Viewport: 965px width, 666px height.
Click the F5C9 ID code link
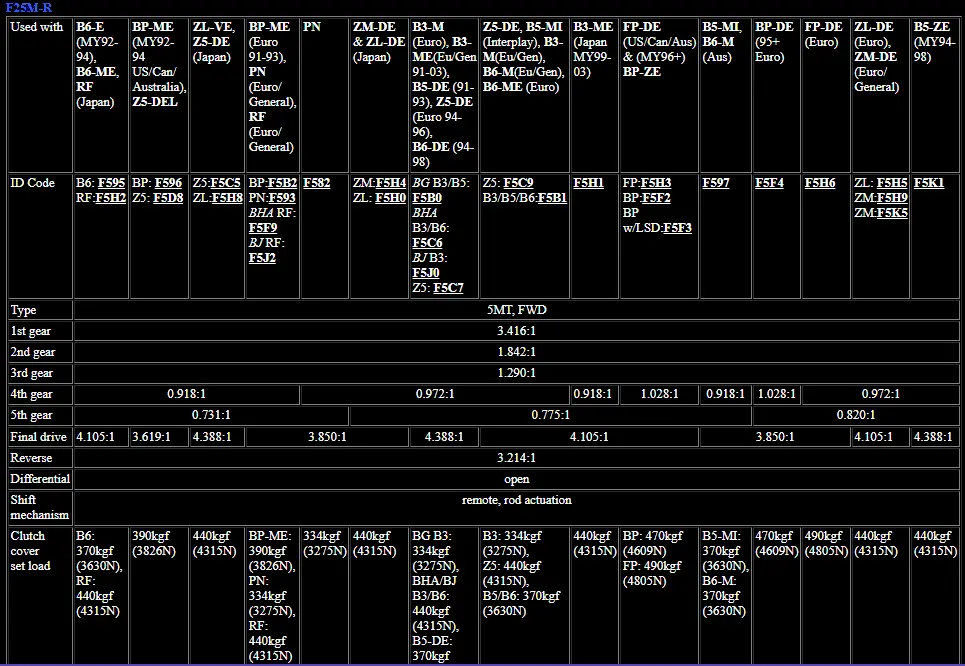pos(518,183)
